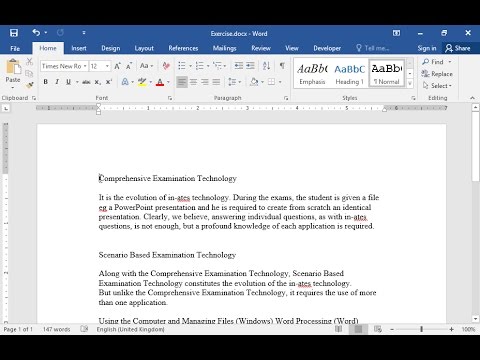Screen dimensions: 480x360
Task: Click the Replace button
Action: [x=437, y=74]
